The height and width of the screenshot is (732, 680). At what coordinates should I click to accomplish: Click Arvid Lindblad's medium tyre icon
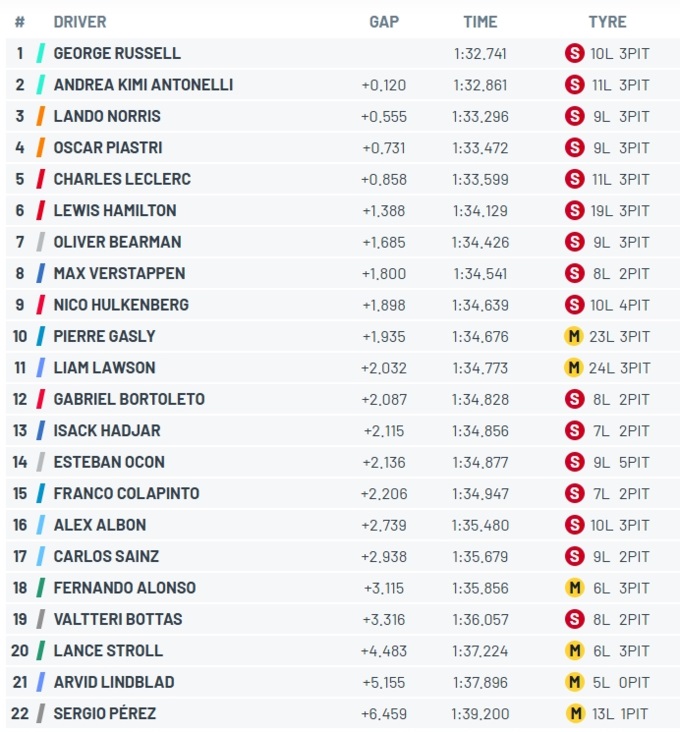574,682
